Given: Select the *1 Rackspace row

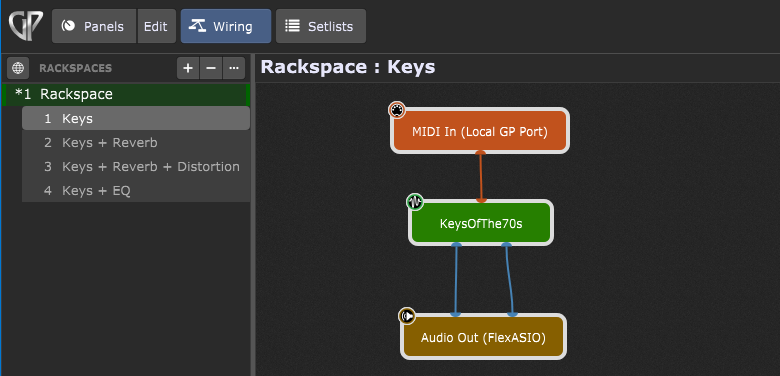Looking at the screenshot, I should (126, 94).
